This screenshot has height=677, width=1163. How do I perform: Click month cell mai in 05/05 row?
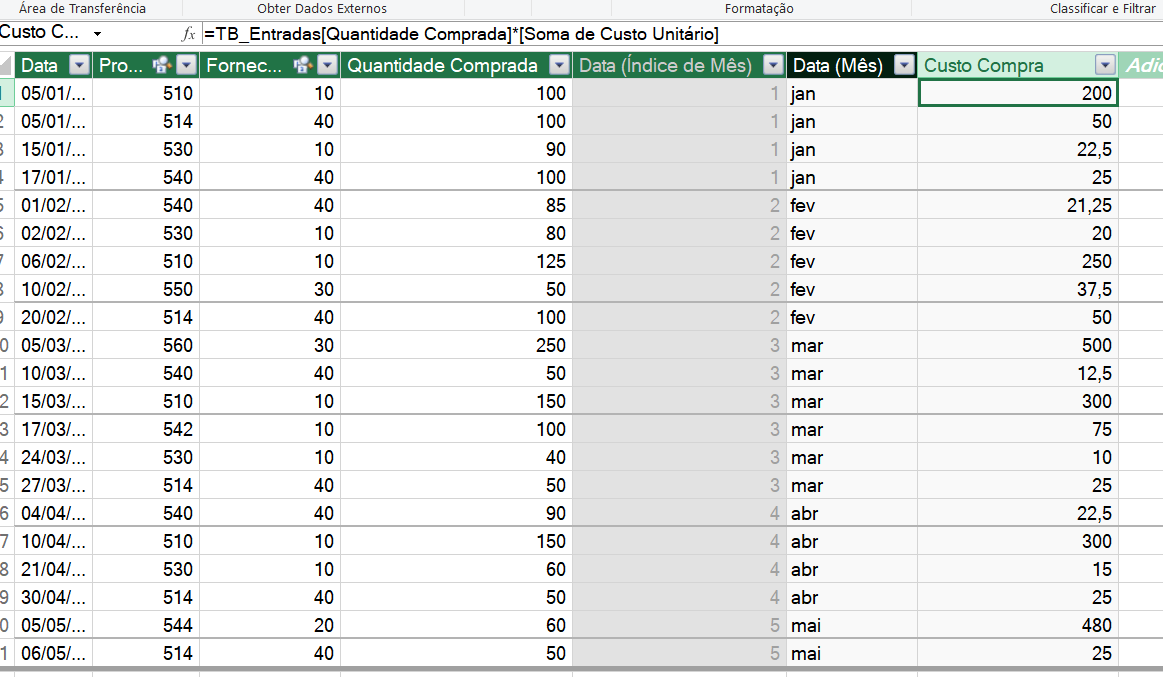pos(851,625)
